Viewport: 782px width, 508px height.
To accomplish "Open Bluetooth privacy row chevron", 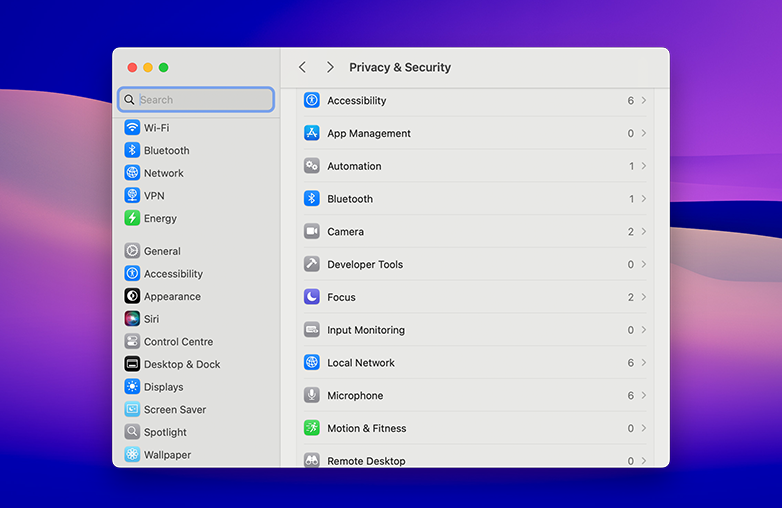I will tap(644, 198).
